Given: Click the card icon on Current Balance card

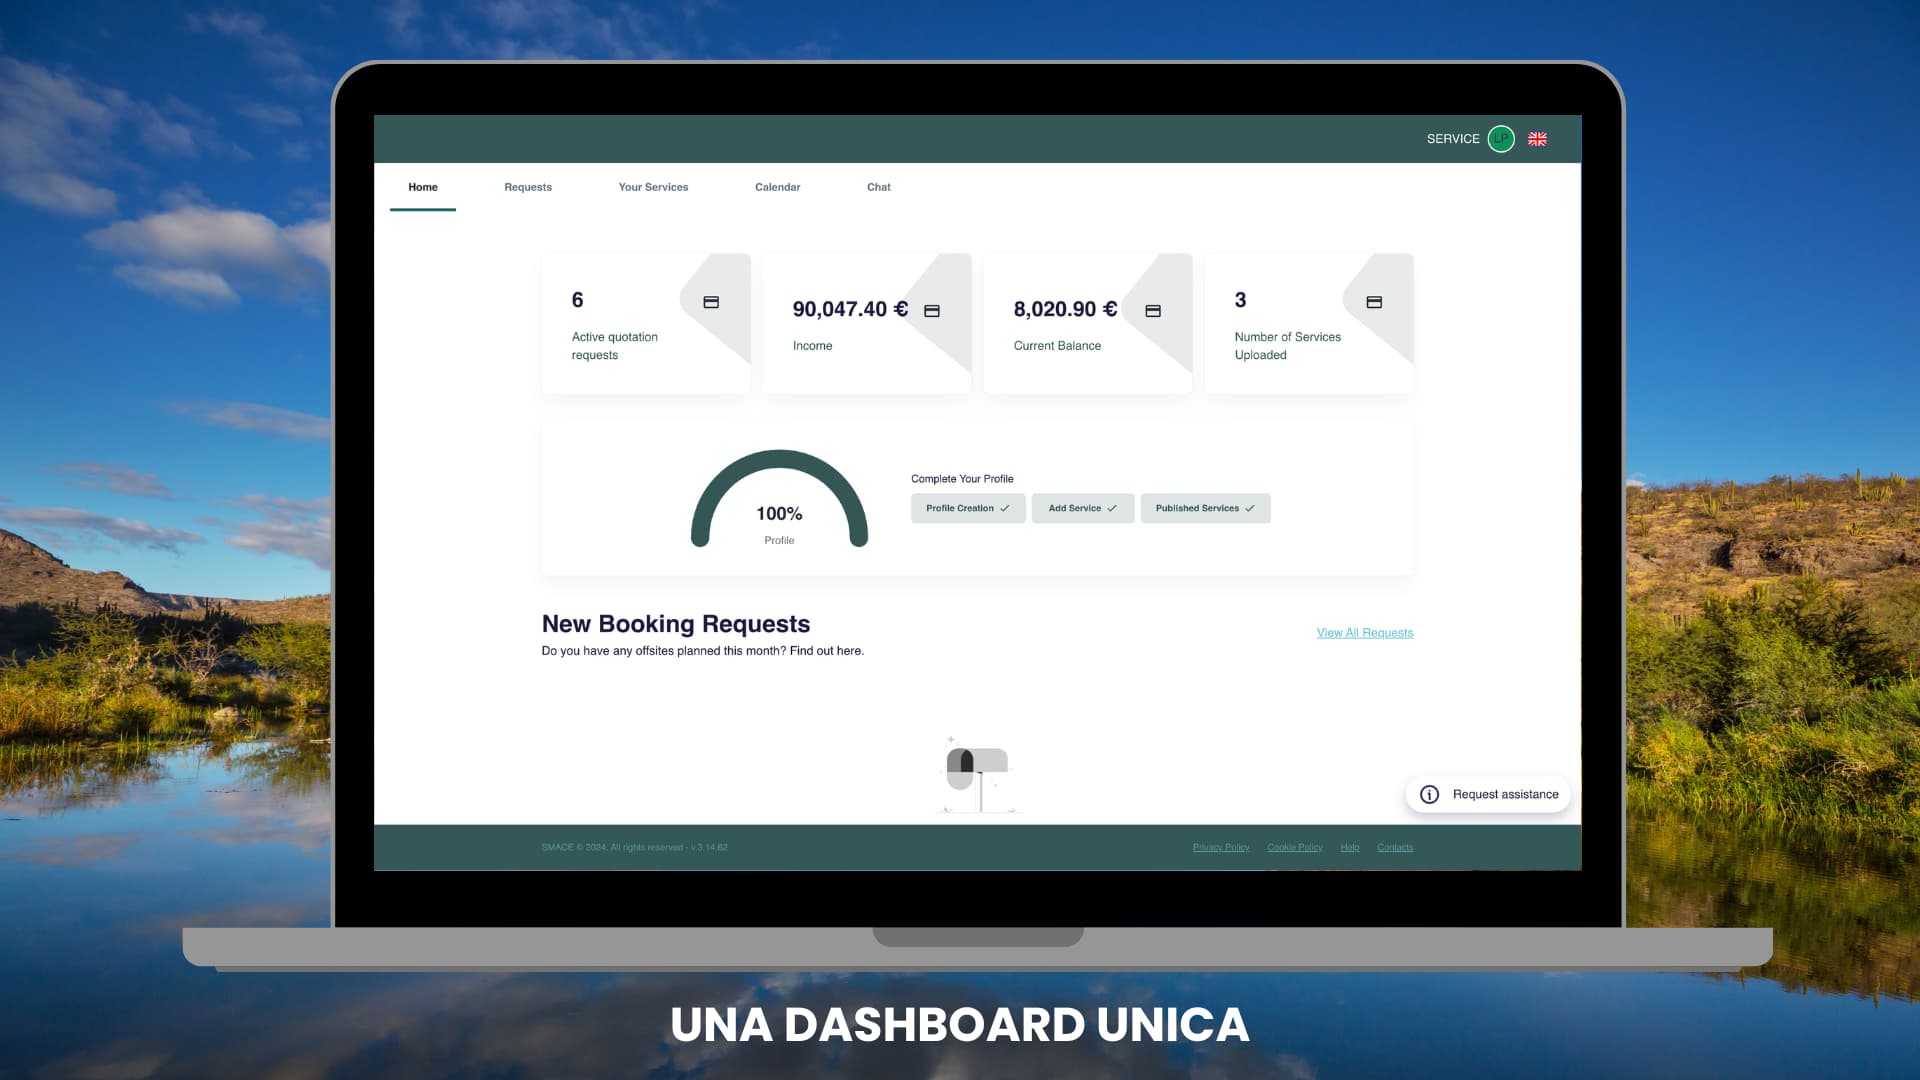Looking at the screenshot, I should (x=1153, y=311).
